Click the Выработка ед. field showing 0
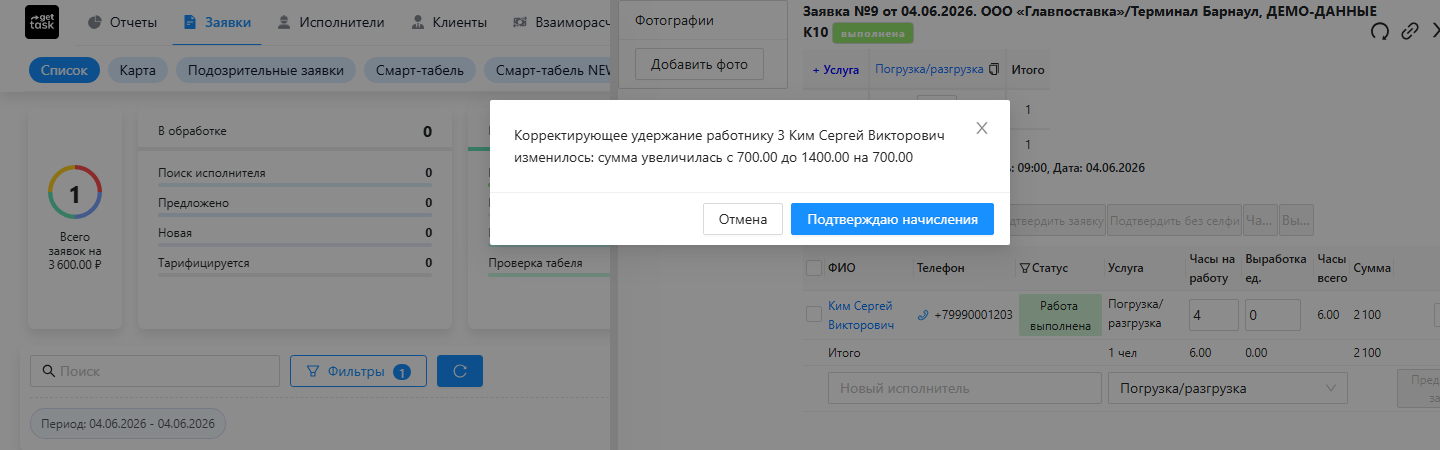Viewport: 1440px width, 450px height. (1271, 315)
